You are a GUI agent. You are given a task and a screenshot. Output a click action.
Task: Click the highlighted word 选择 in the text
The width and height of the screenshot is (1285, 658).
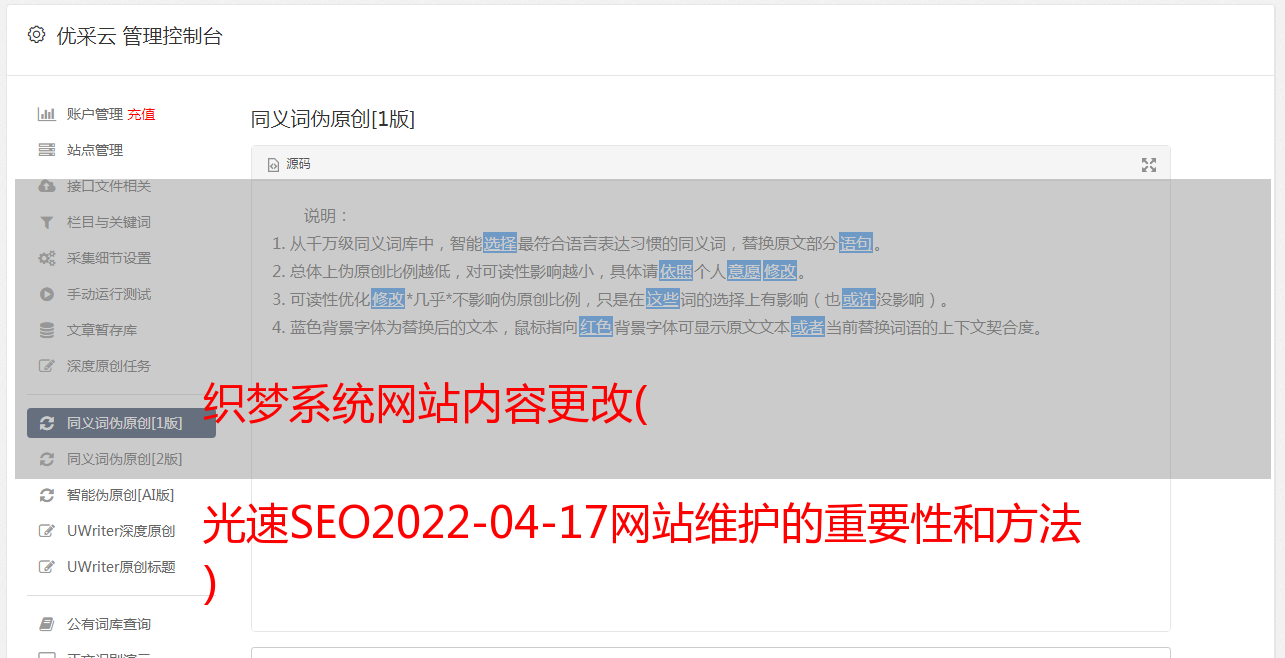tap(500, 243)
